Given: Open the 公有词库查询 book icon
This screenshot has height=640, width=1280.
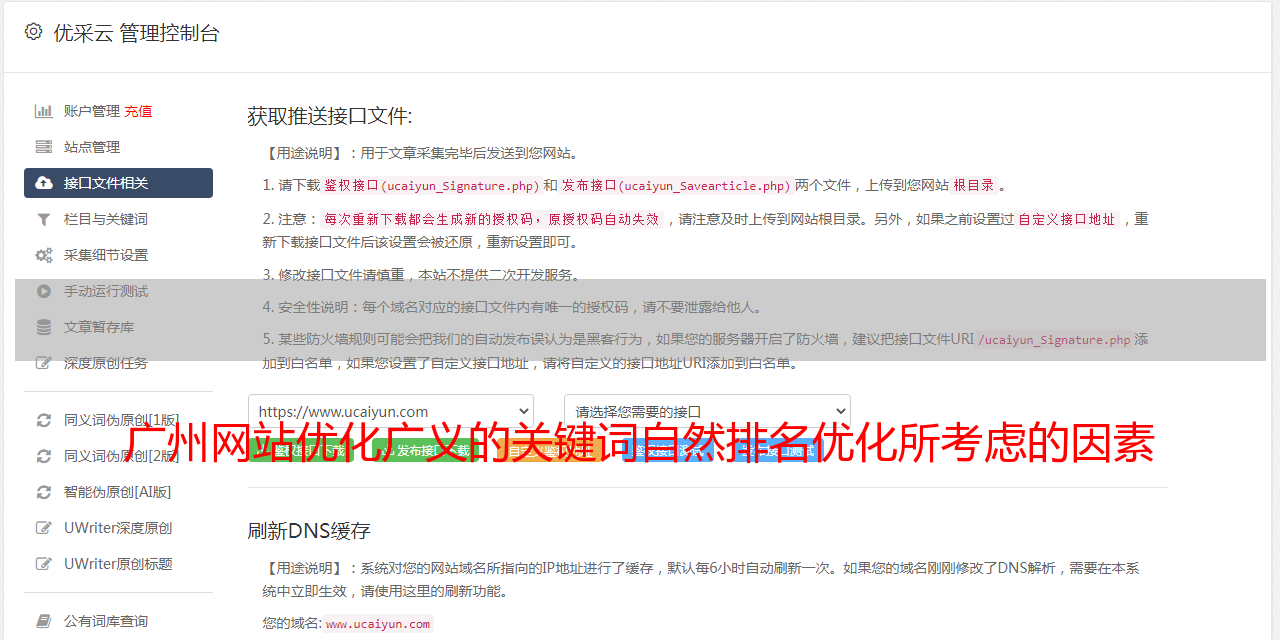Looking at the screenshot, I should [x=44, y=621].
